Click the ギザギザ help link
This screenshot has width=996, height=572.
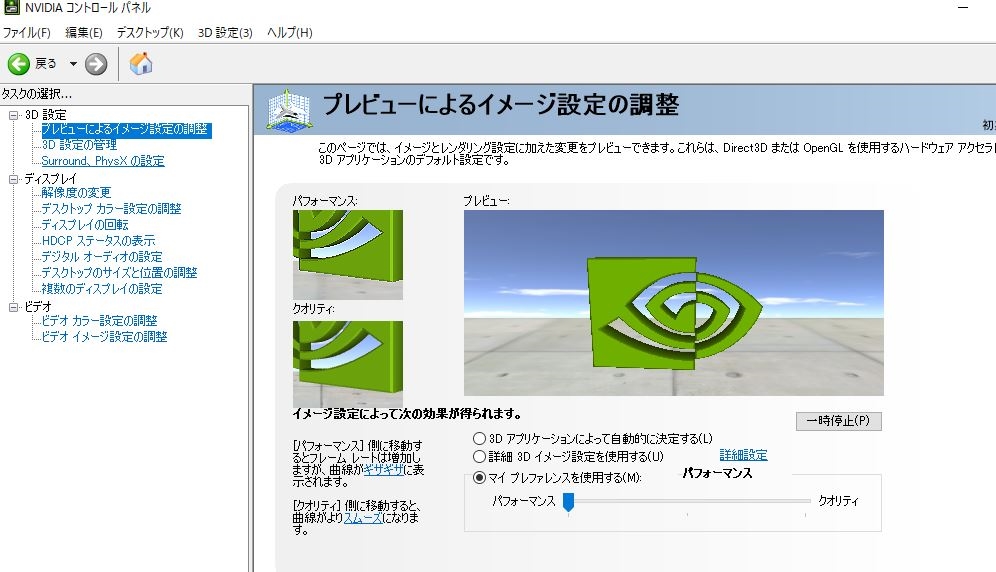384,470
